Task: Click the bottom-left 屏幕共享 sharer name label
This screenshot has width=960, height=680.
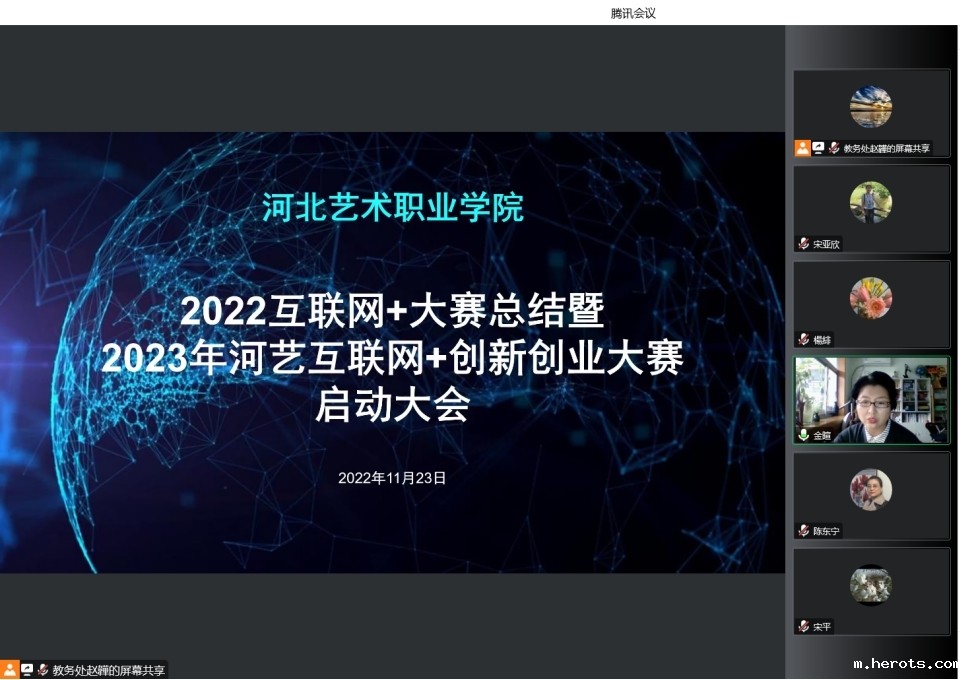Action: coord(109,670)
